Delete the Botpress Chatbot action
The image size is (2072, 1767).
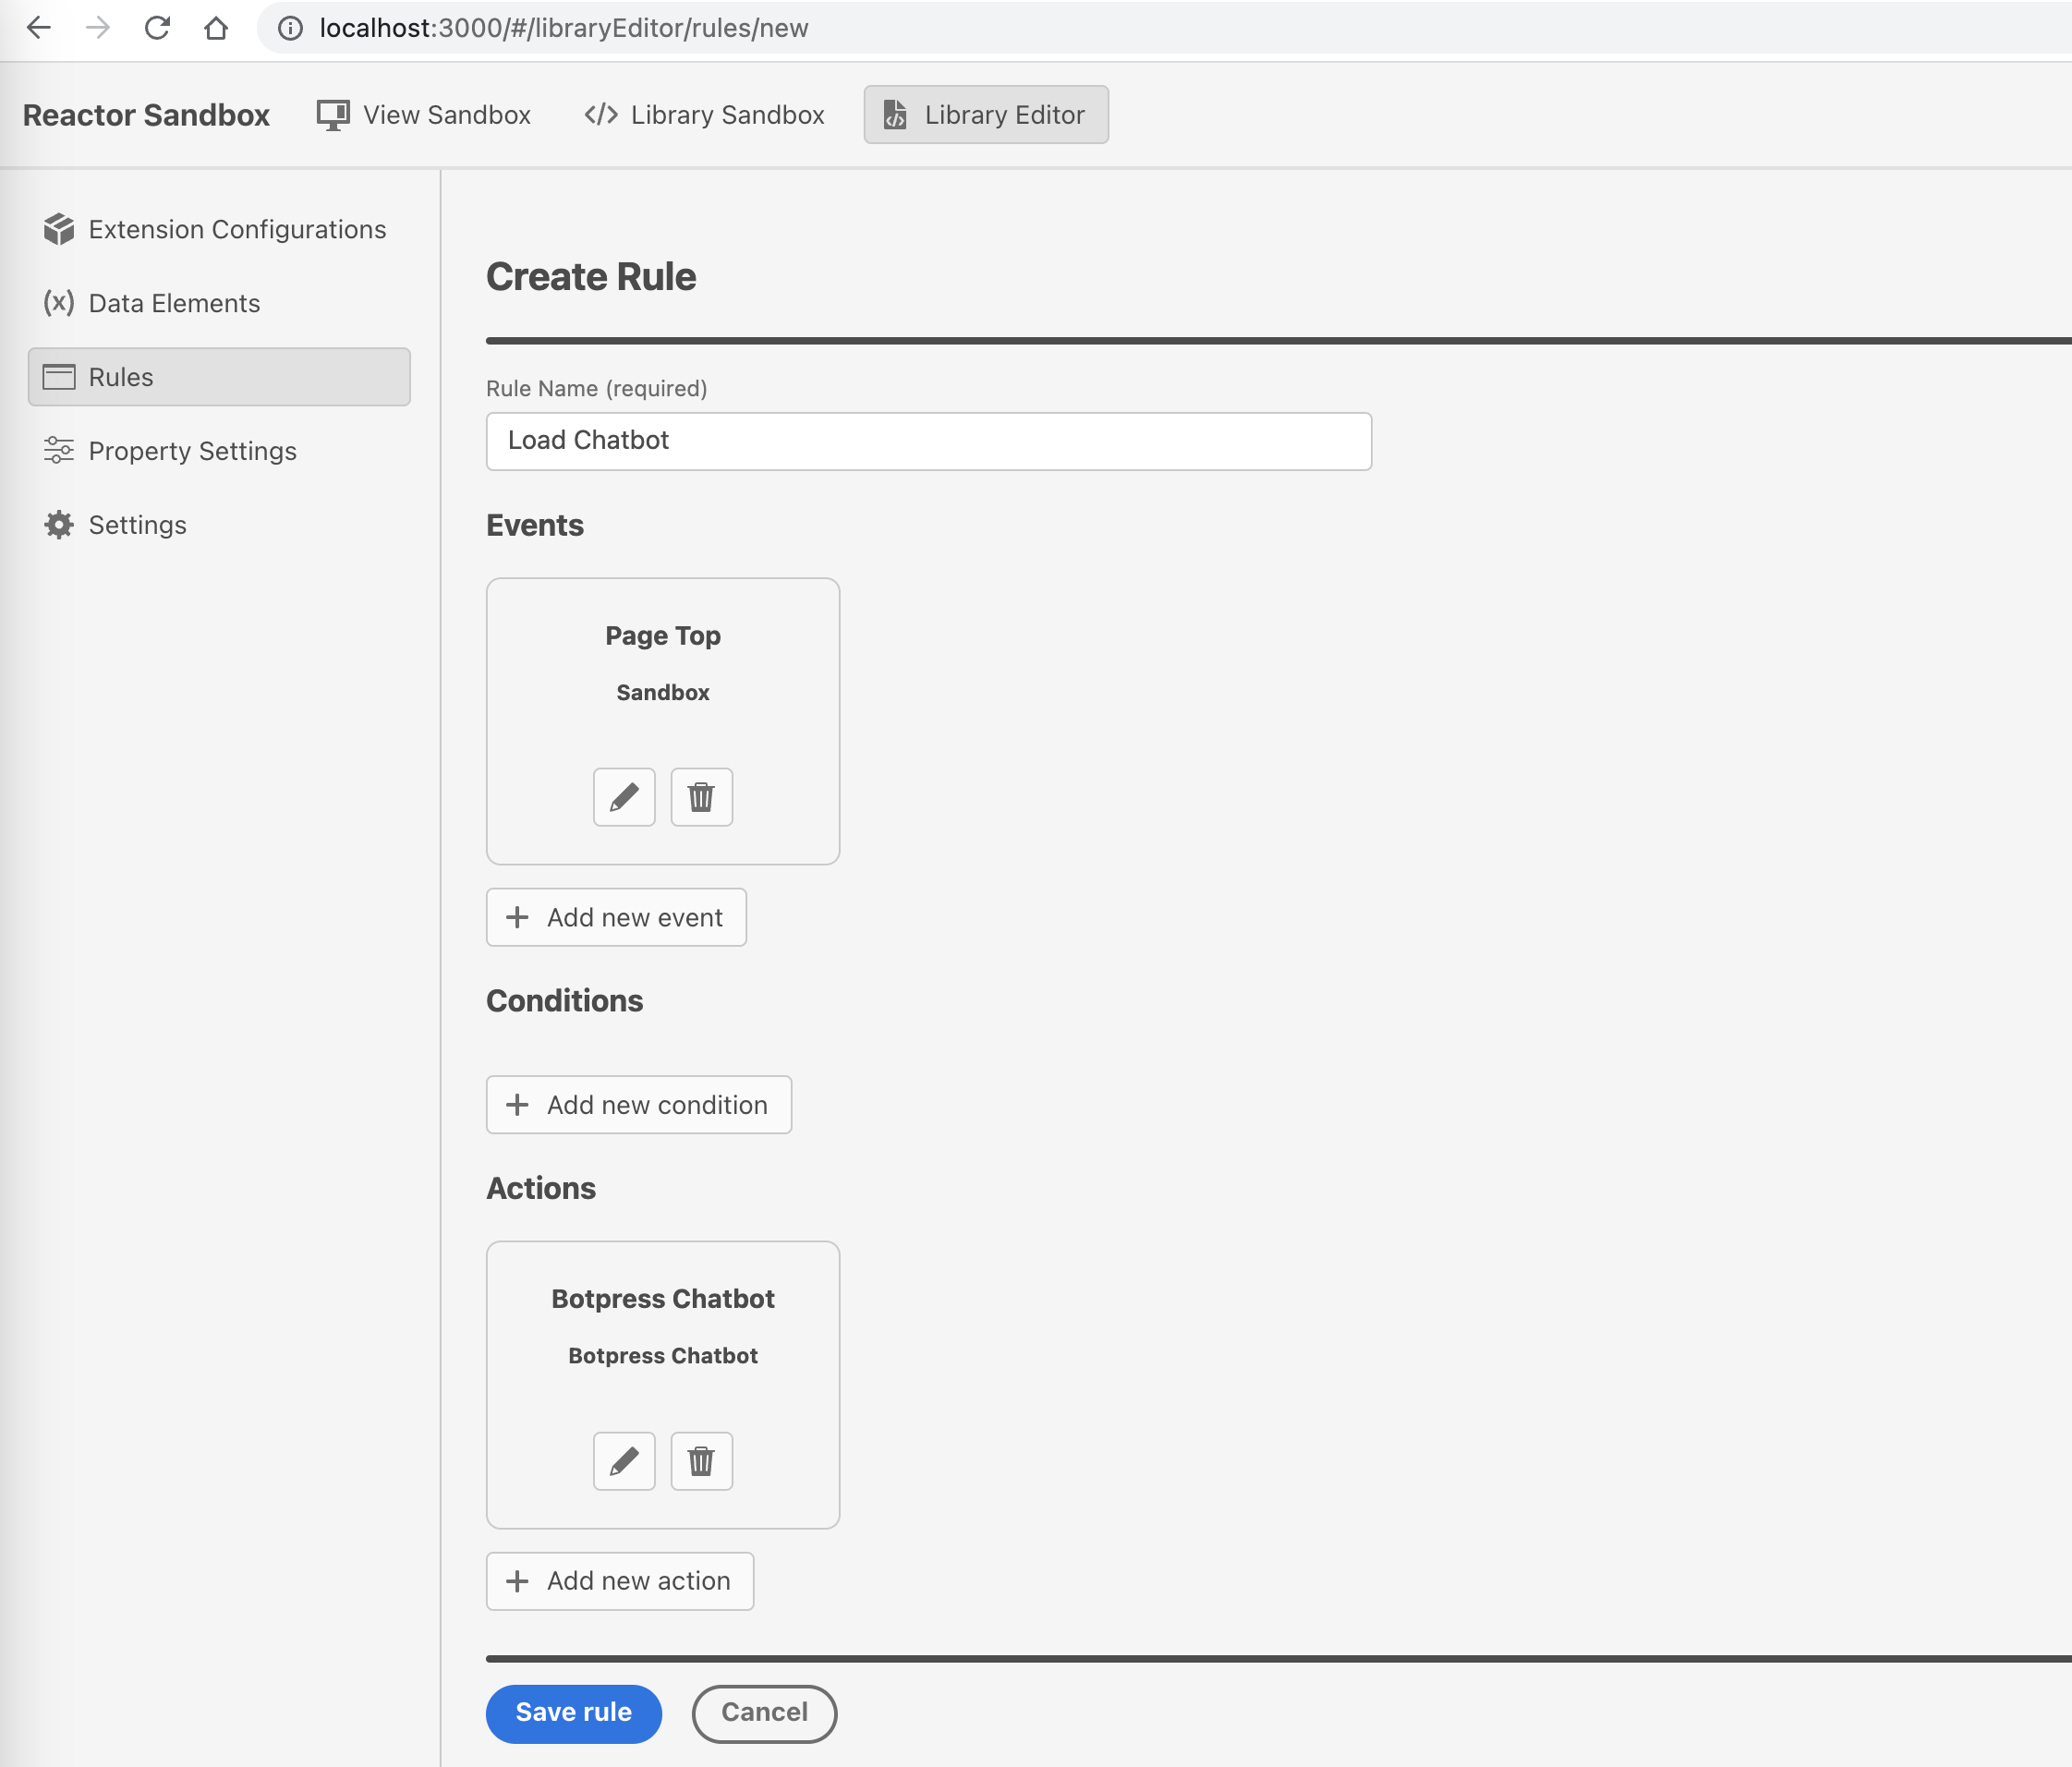tap(701, 1461)
